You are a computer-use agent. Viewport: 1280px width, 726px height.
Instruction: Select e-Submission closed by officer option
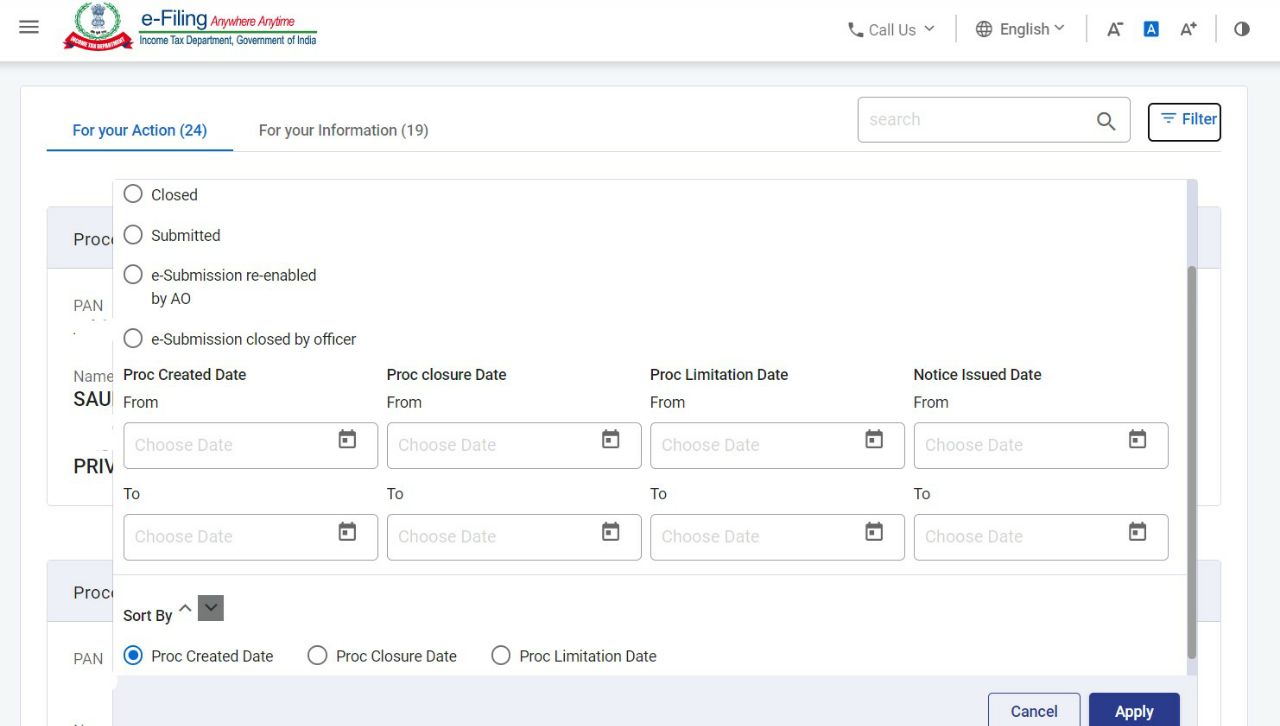pos(134,339)
